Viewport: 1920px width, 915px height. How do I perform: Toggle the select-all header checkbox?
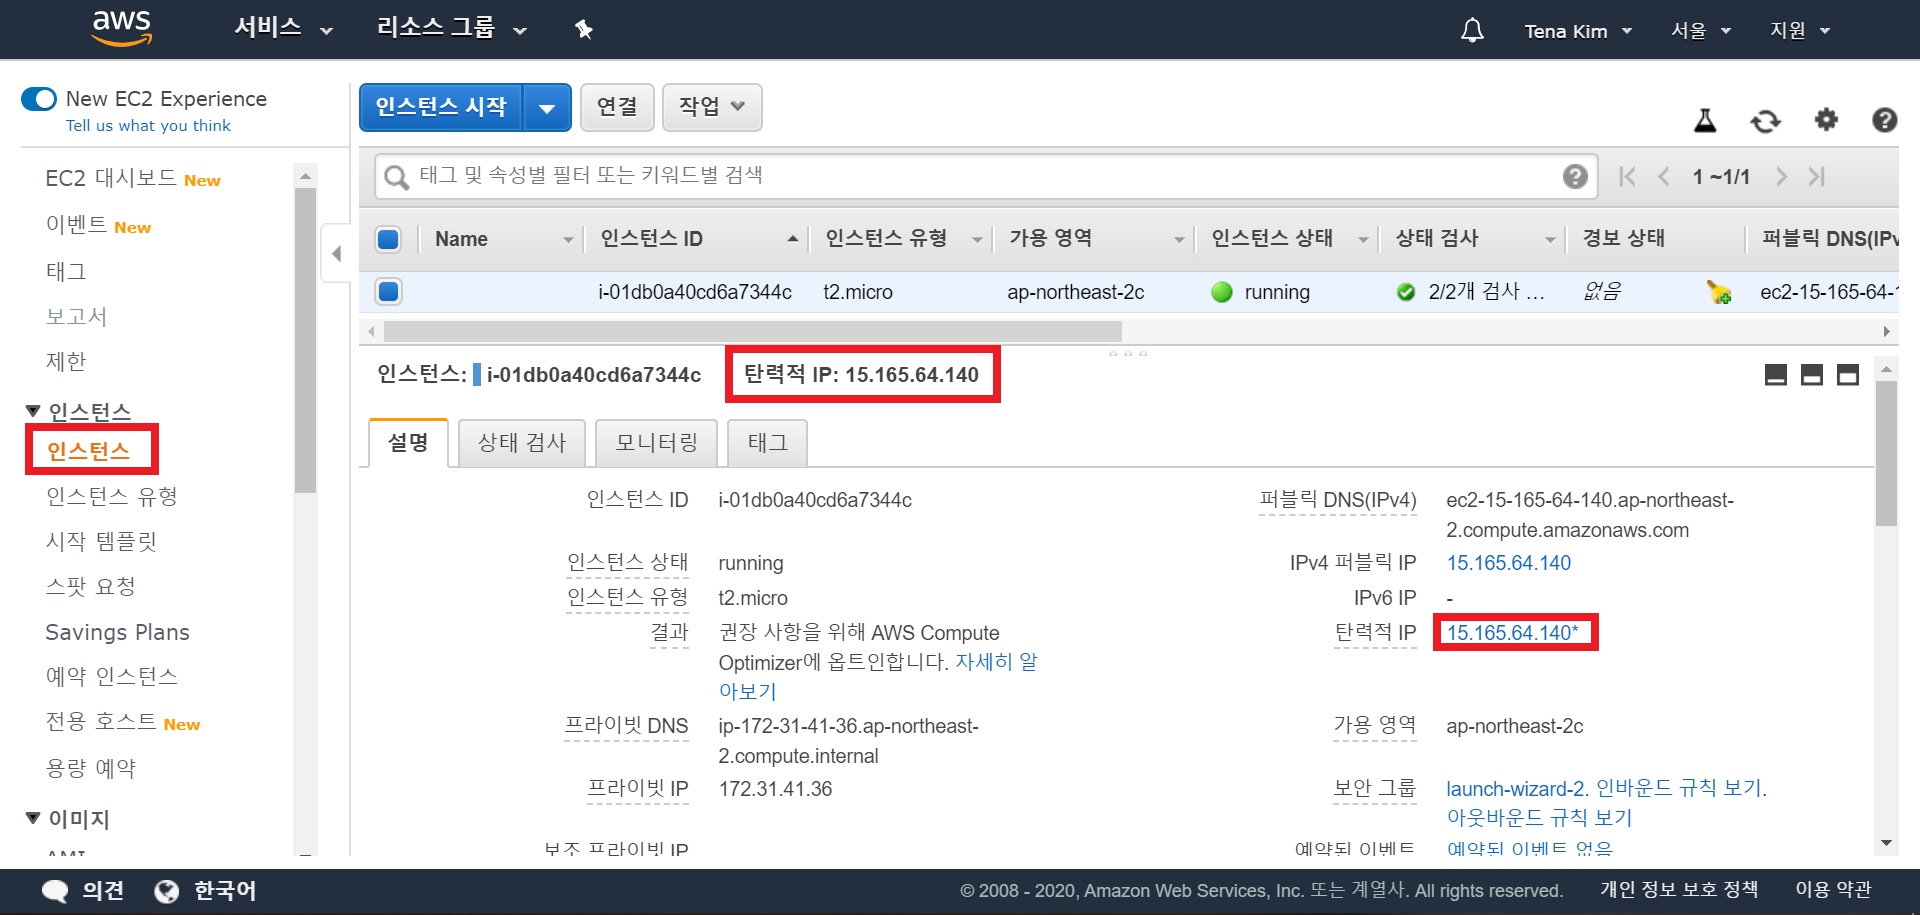pyautogui.click(x=388, y=239)
